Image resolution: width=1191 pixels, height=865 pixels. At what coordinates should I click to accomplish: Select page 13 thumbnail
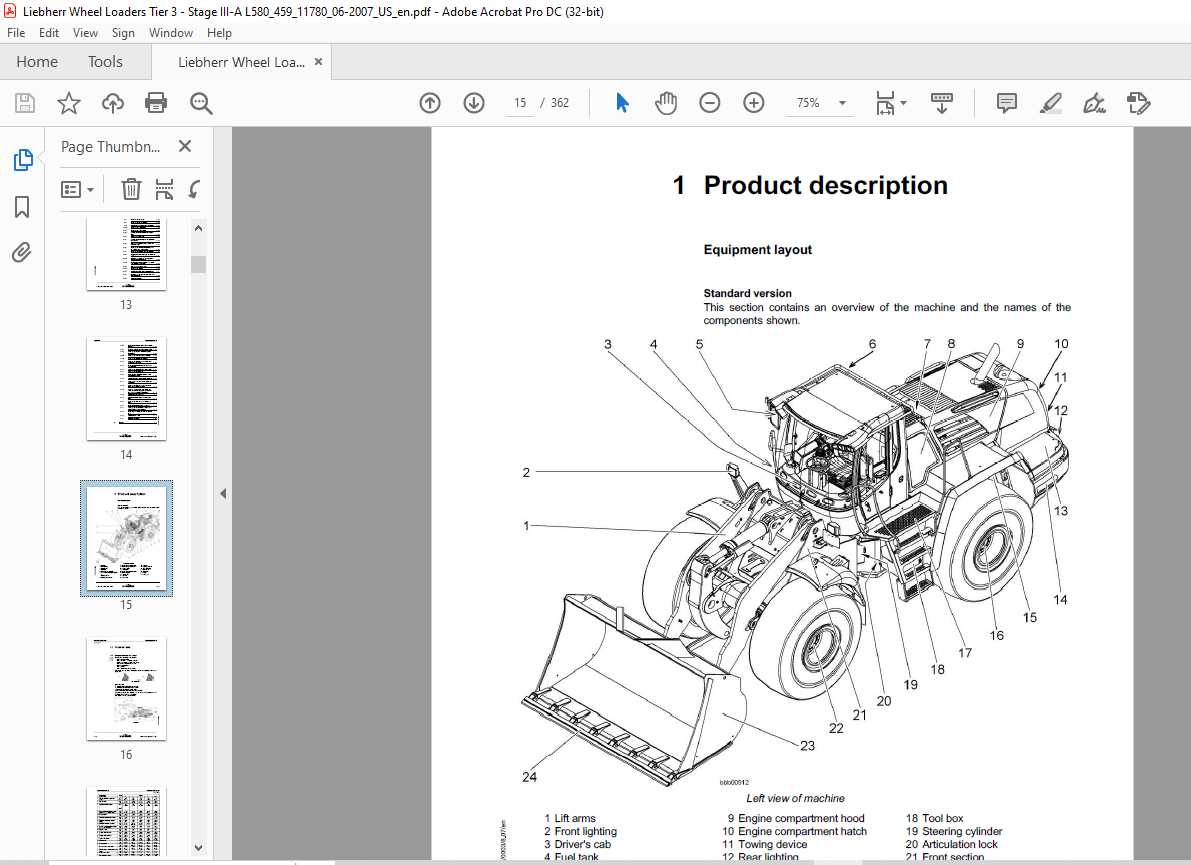[x=126, y=254]
